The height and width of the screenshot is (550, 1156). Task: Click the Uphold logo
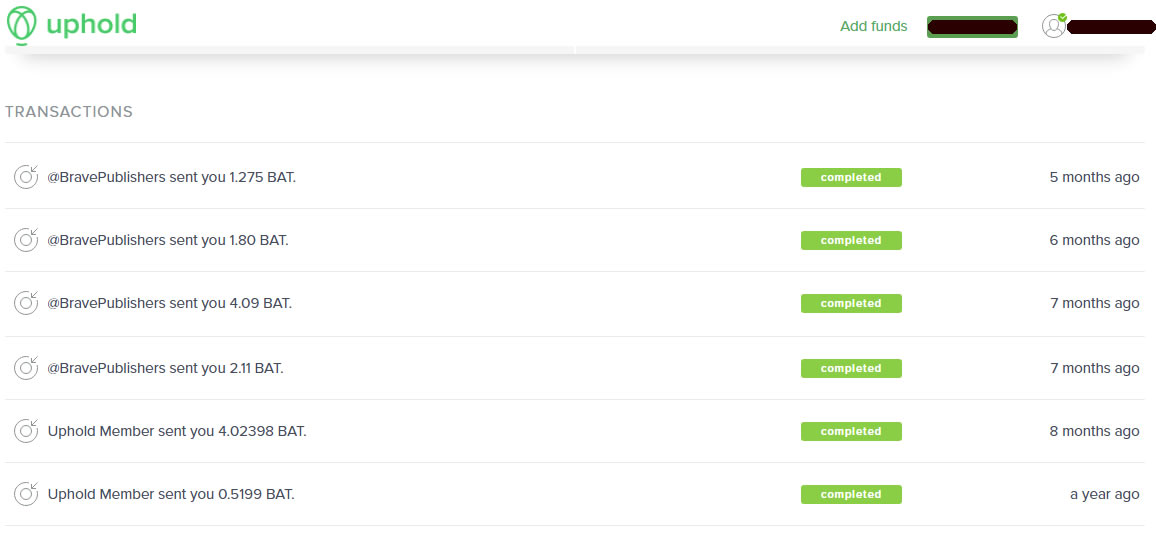tap(72, 25)
